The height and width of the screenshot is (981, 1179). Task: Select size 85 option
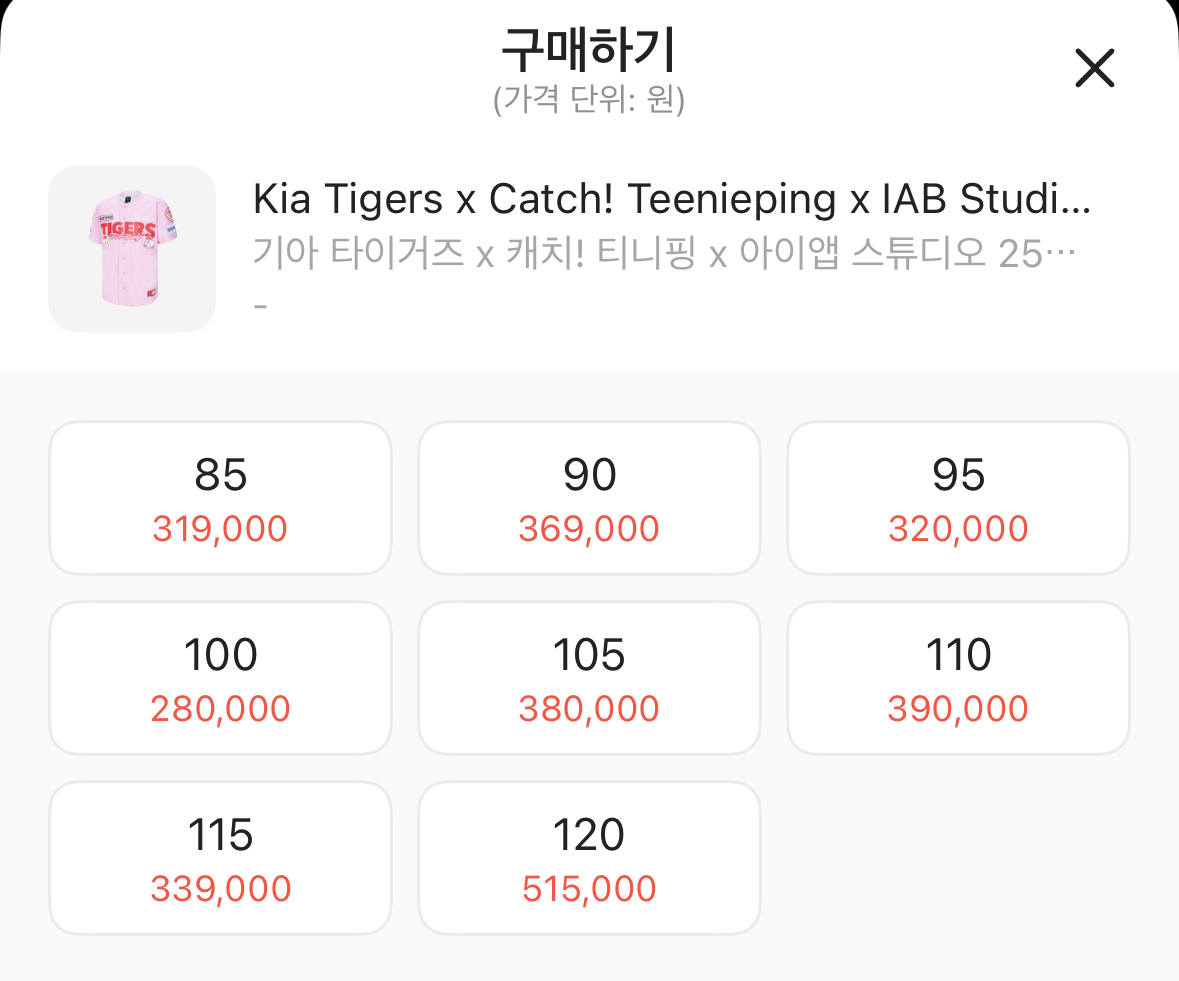click(220, 498)
